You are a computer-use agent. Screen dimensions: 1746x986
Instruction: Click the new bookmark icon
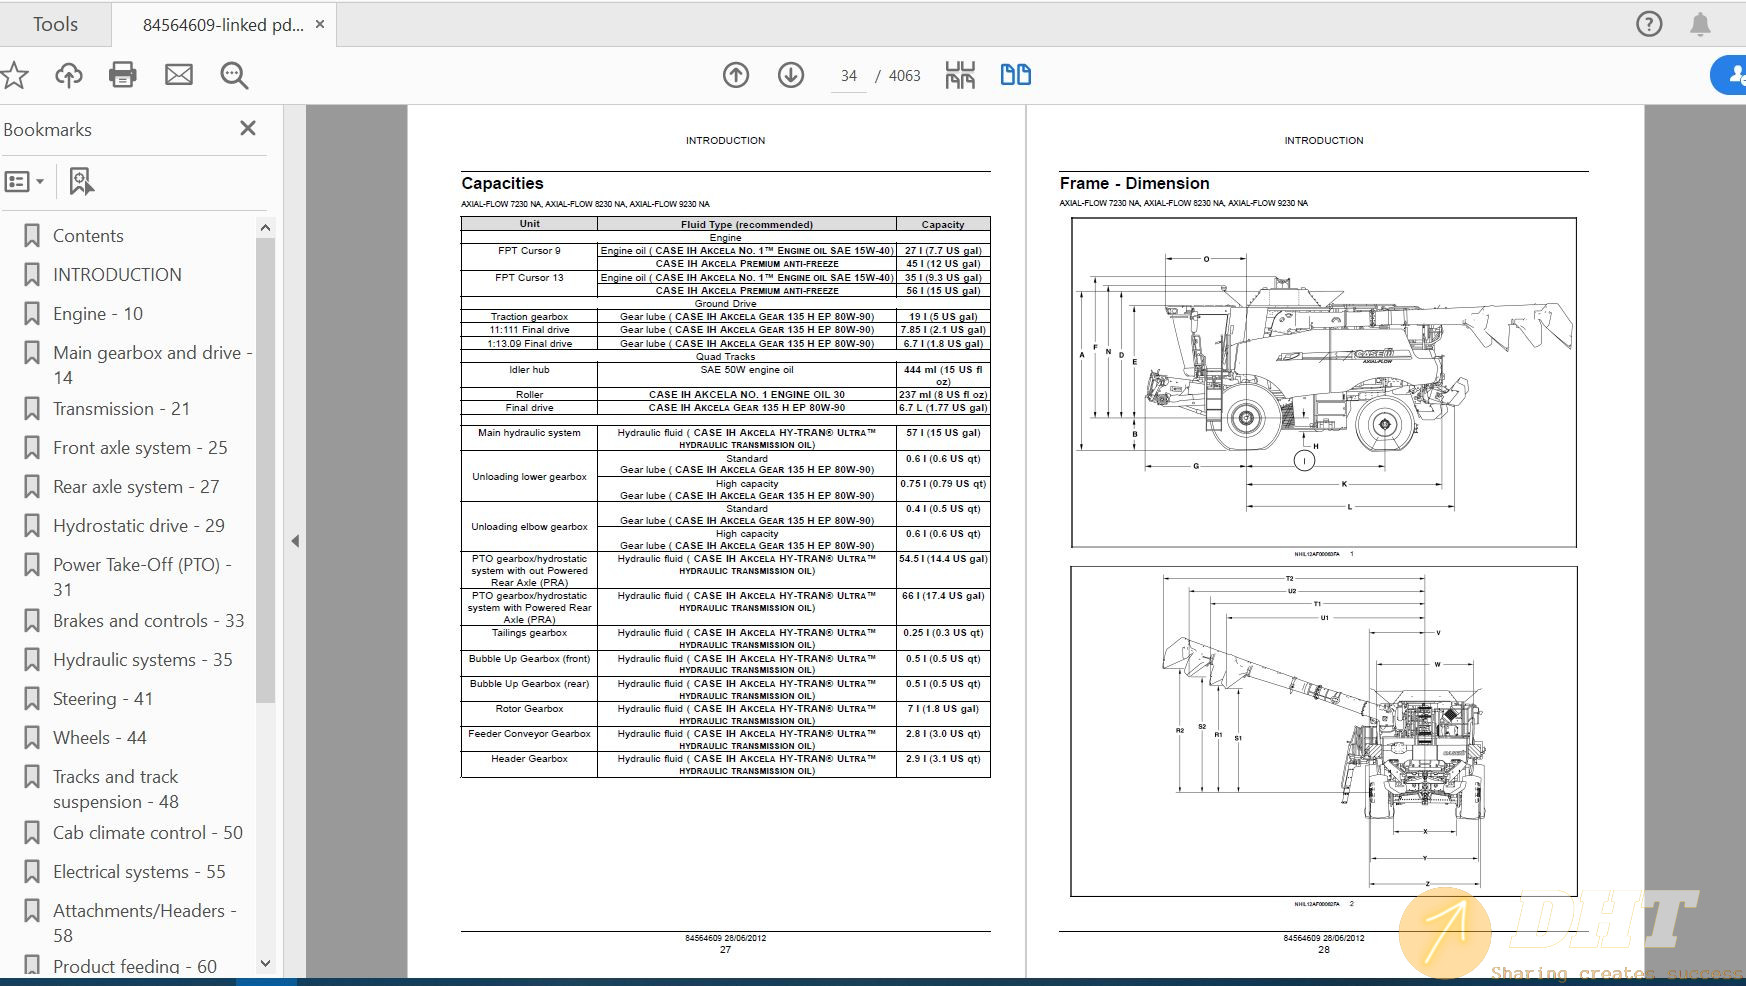coord(81,182)
